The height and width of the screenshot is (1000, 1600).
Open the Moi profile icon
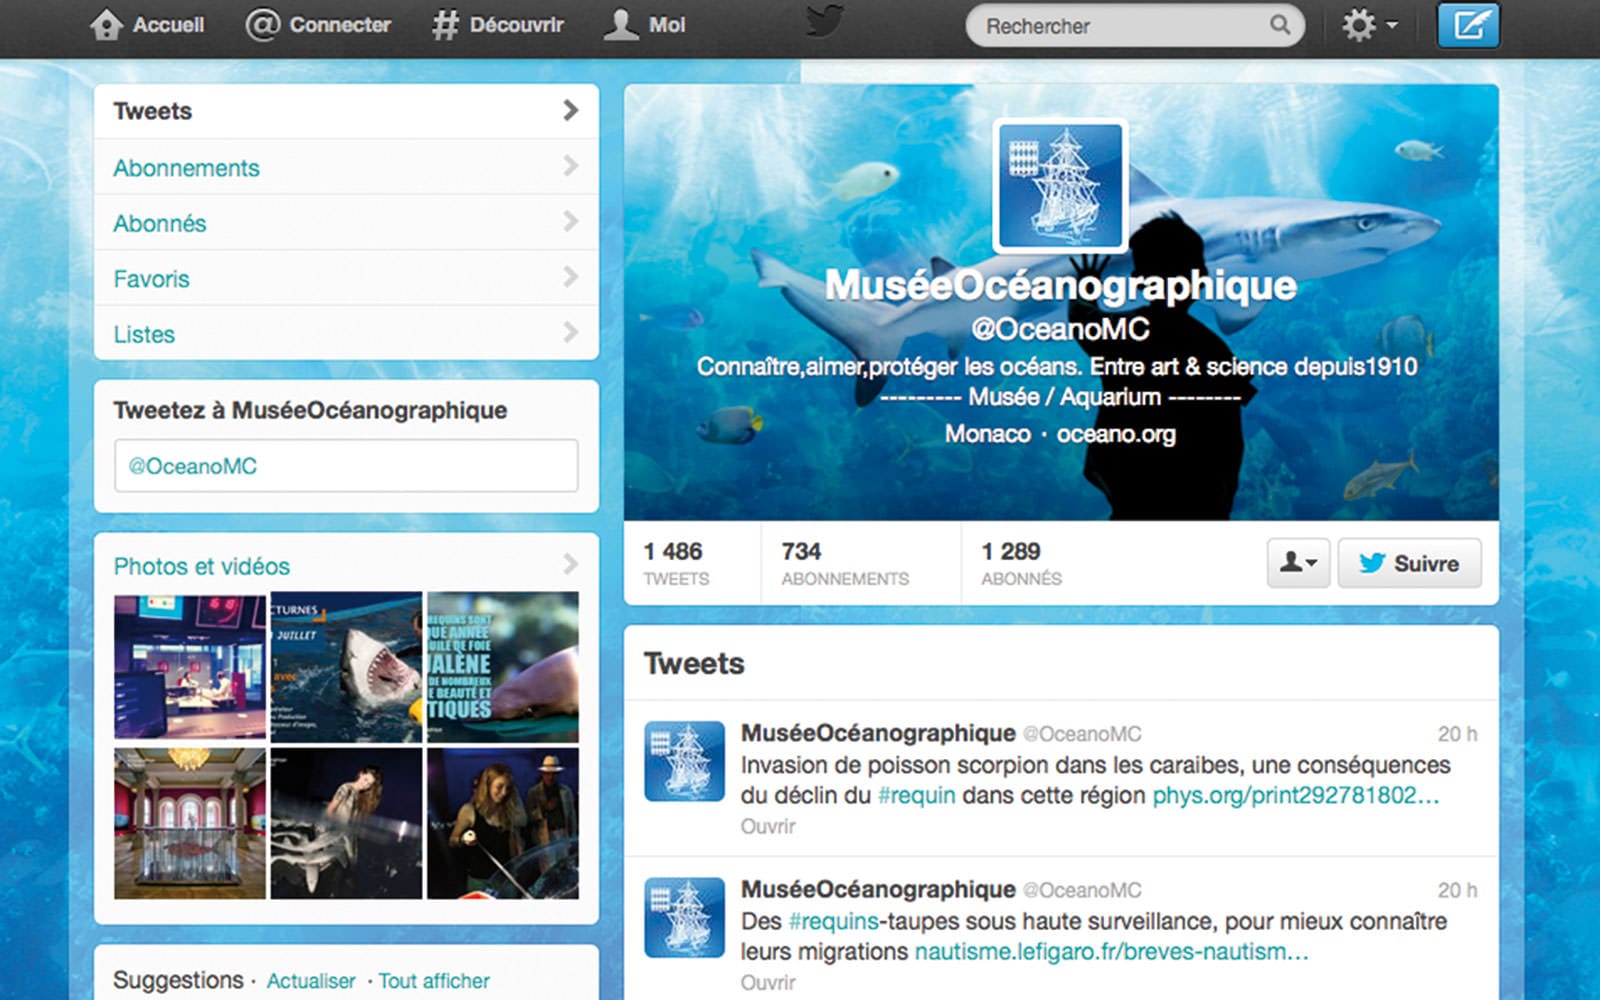621,25
